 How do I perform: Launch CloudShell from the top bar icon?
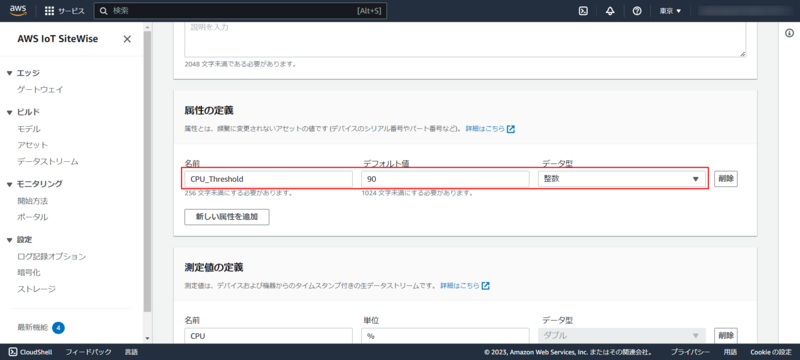click(583, 11)
